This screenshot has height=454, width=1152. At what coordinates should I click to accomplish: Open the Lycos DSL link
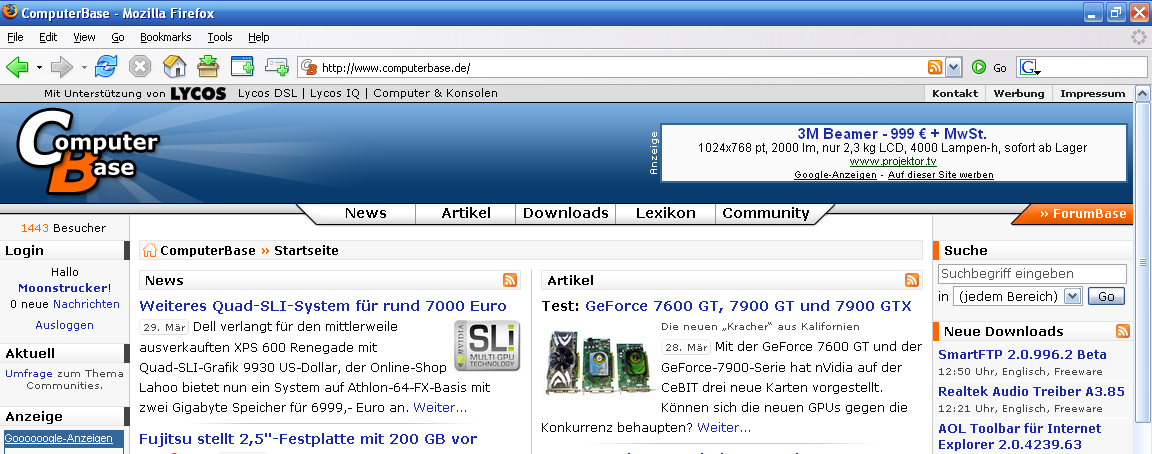pyautogui.click(x=267, y=93)
